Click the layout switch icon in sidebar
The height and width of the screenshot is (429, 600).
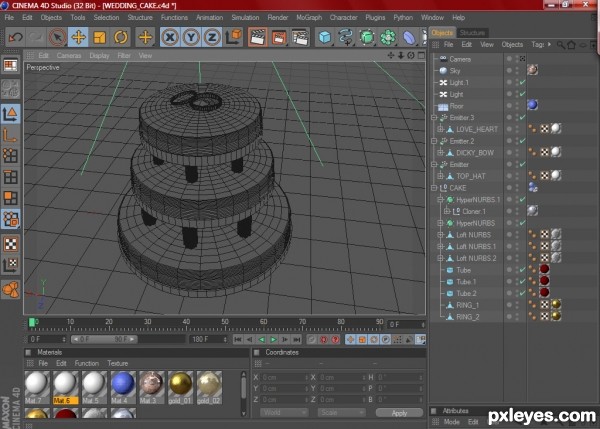10,65
